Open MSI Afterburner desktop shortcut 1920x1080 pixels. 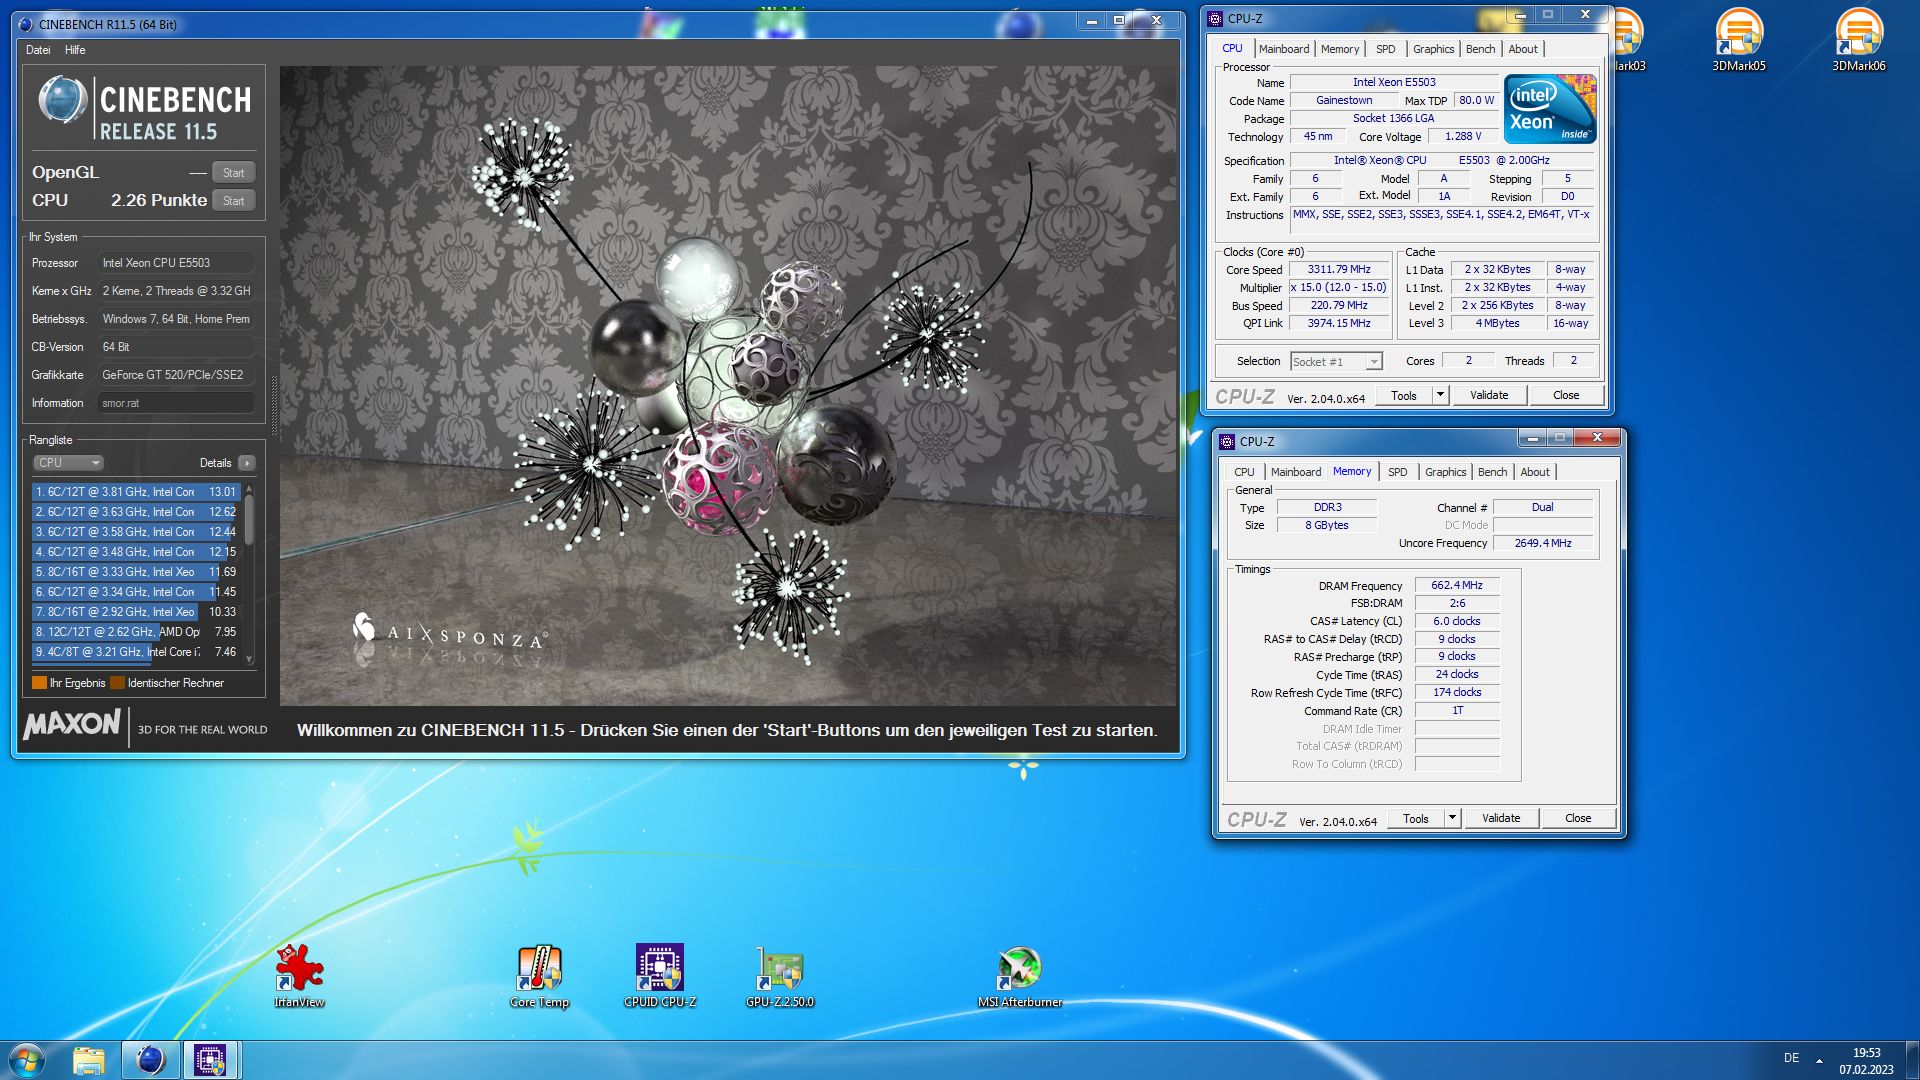pyautogui.click(x=1019, y=975)
